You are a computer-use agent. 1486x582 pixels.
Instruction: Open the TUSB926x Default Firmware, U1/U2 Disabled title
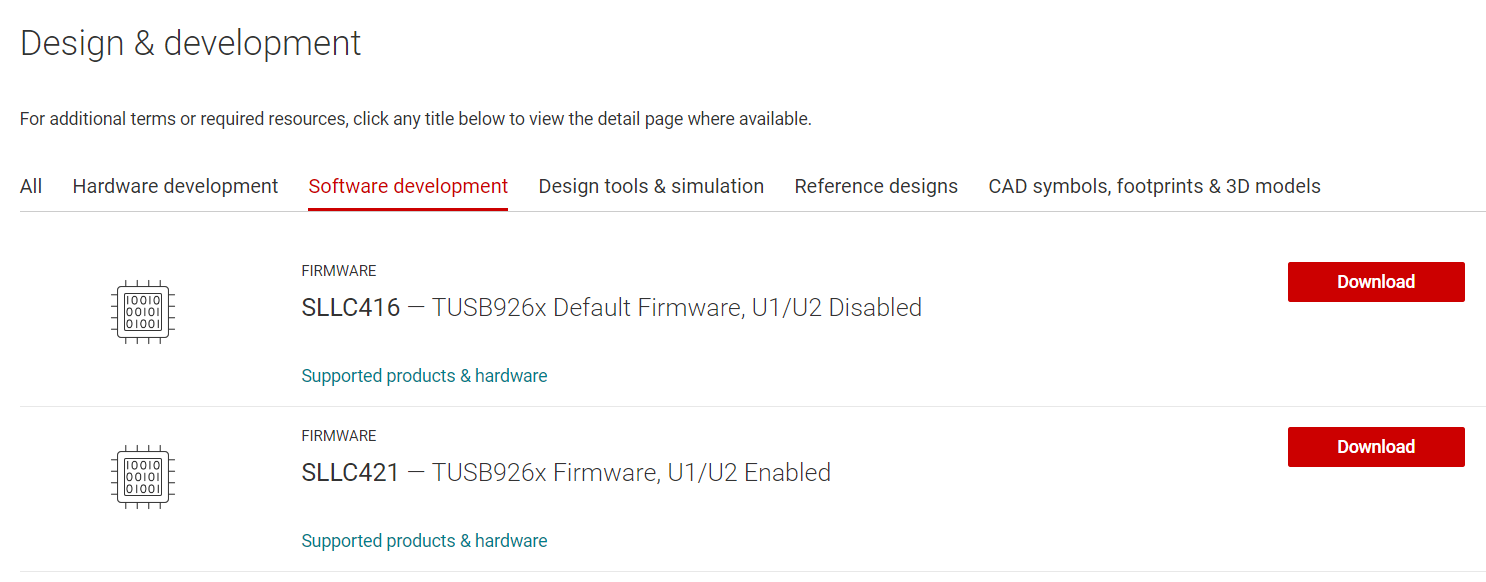[x=677, y=308]
